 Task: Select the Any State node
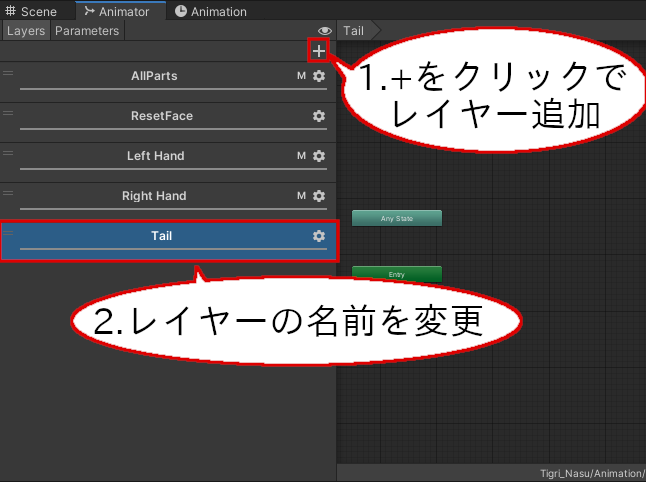[x=397, y=218]
